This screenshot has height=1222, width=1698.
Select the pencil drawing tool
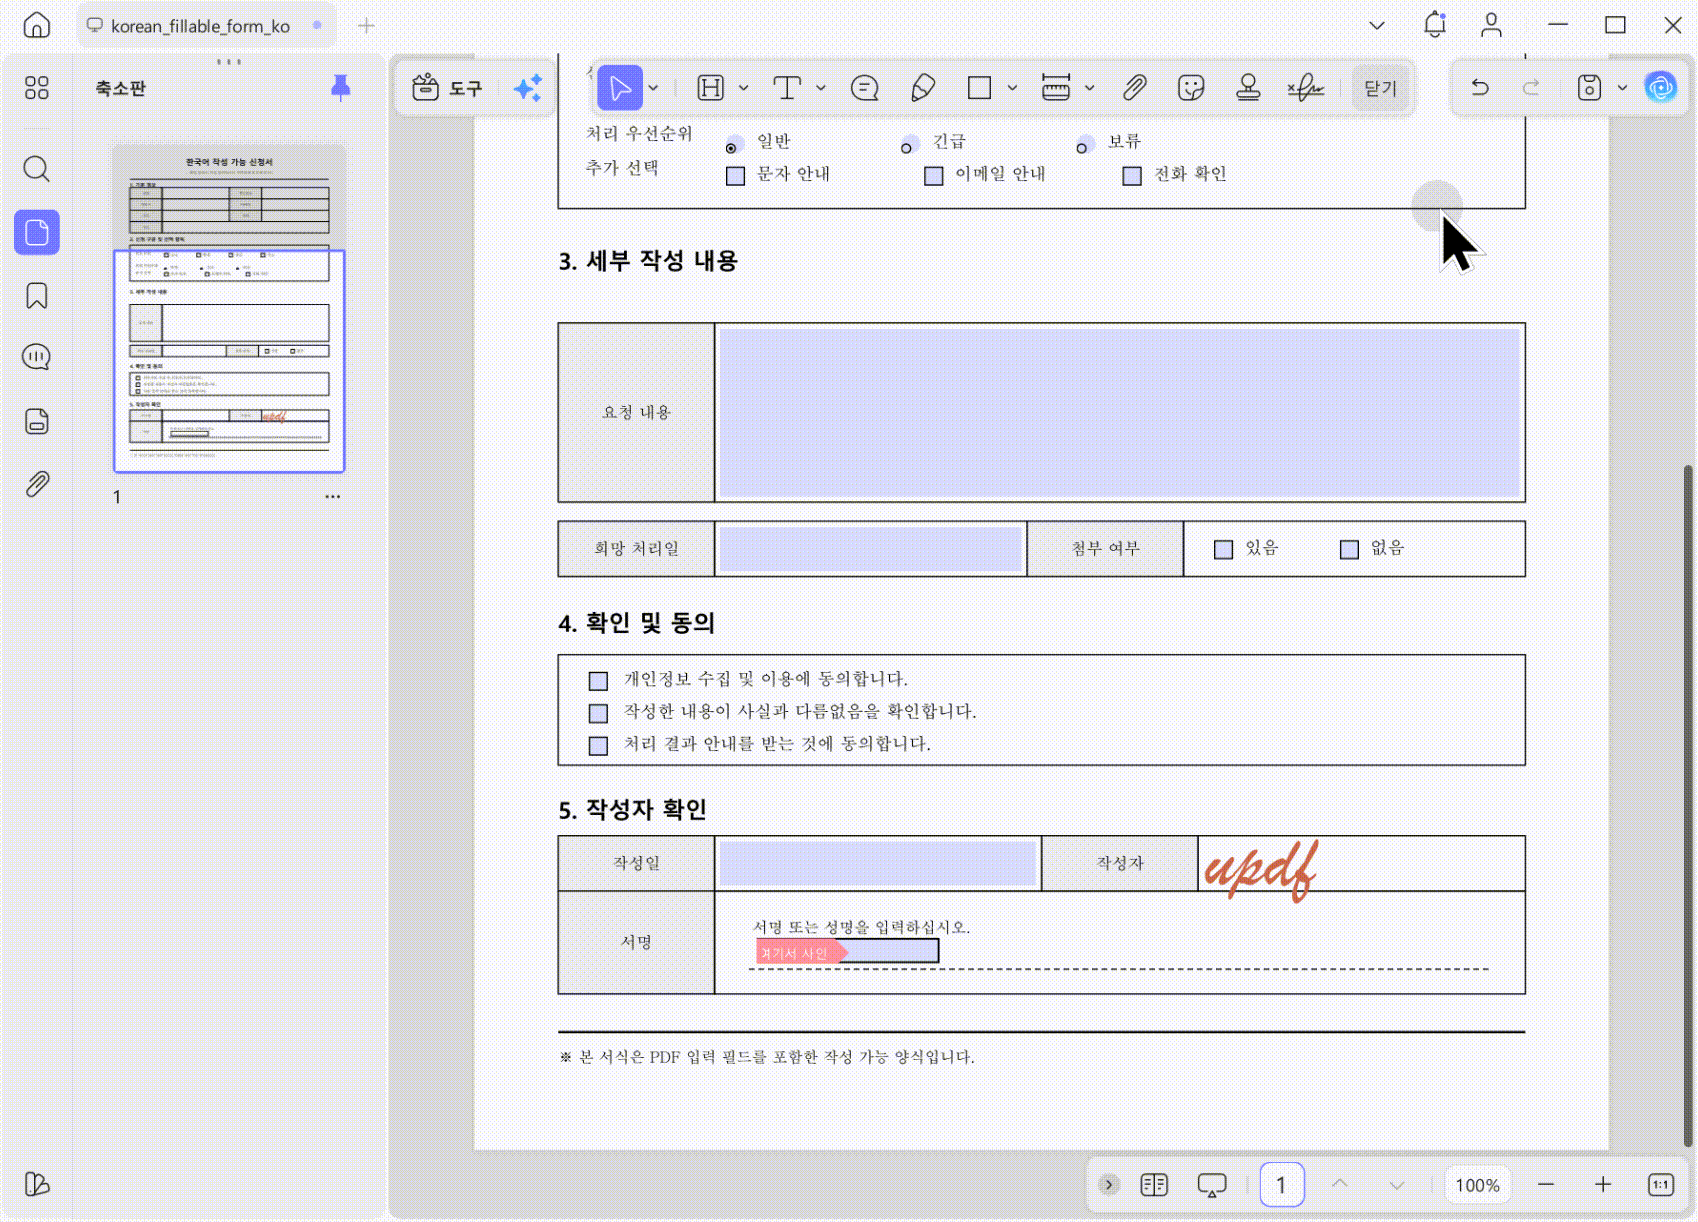(923, 88)
